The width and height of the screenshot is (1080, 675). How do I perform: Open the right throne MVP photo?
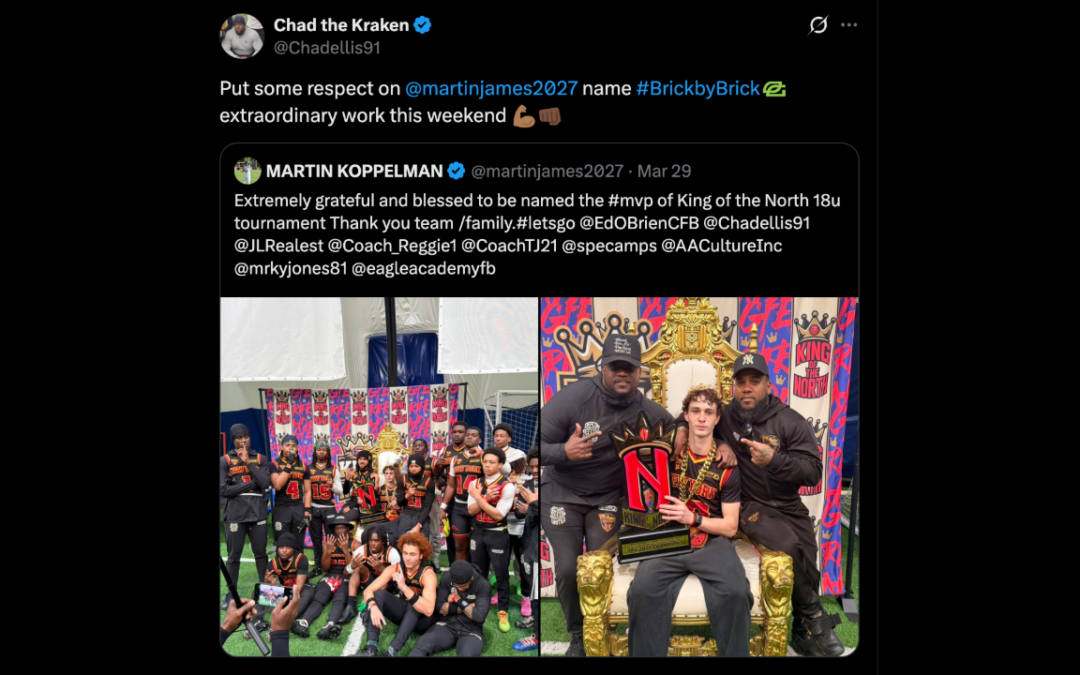(699, 477)
